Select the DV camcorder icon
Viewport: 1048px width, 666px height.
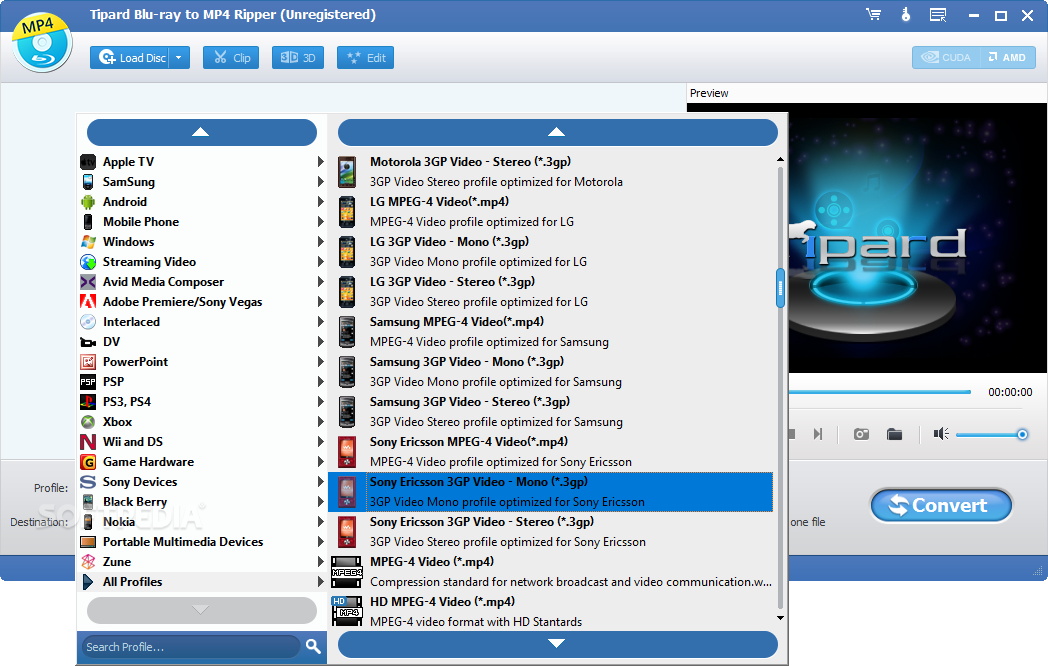(88, 342)
